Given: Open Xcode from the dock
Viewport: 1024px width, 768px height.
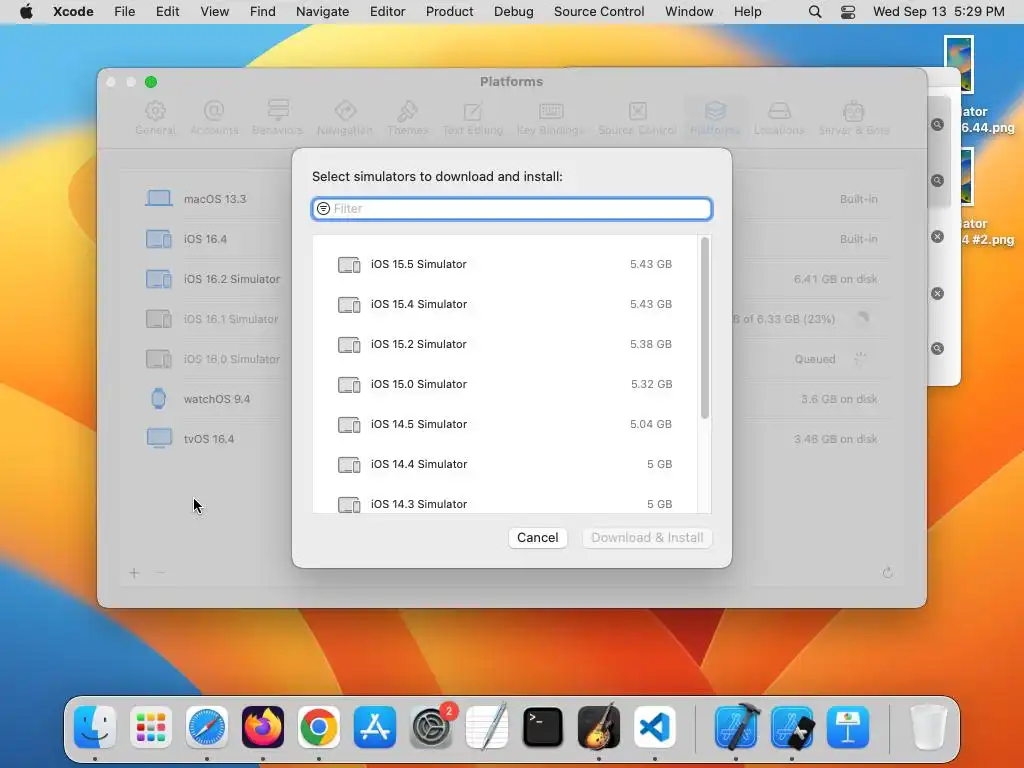Looking at the screenshot, I should (736, 727).
